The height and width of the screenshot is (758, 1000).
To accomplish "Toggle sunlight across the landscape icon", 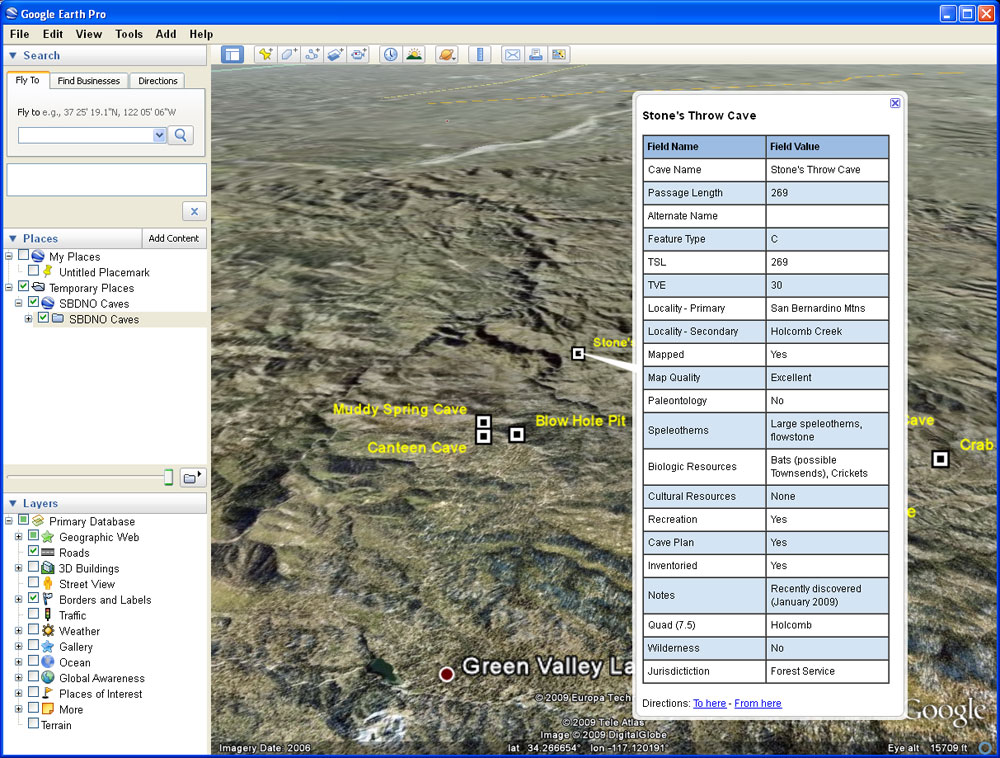I will point(414,55).
